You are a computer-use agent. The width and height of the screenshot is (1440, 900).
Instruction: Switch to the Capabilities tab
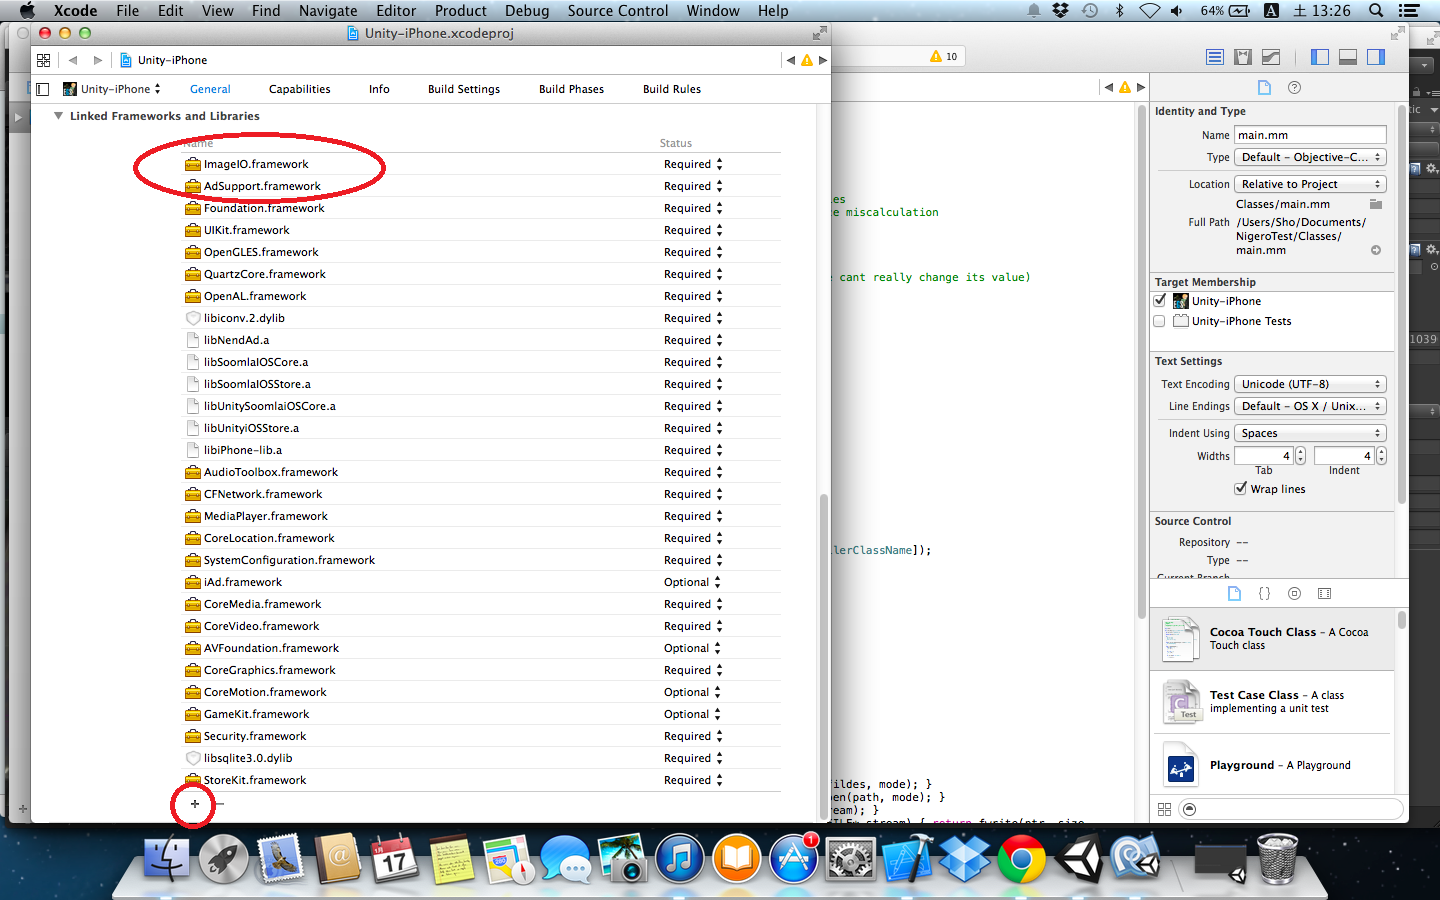tap(300, 89)
